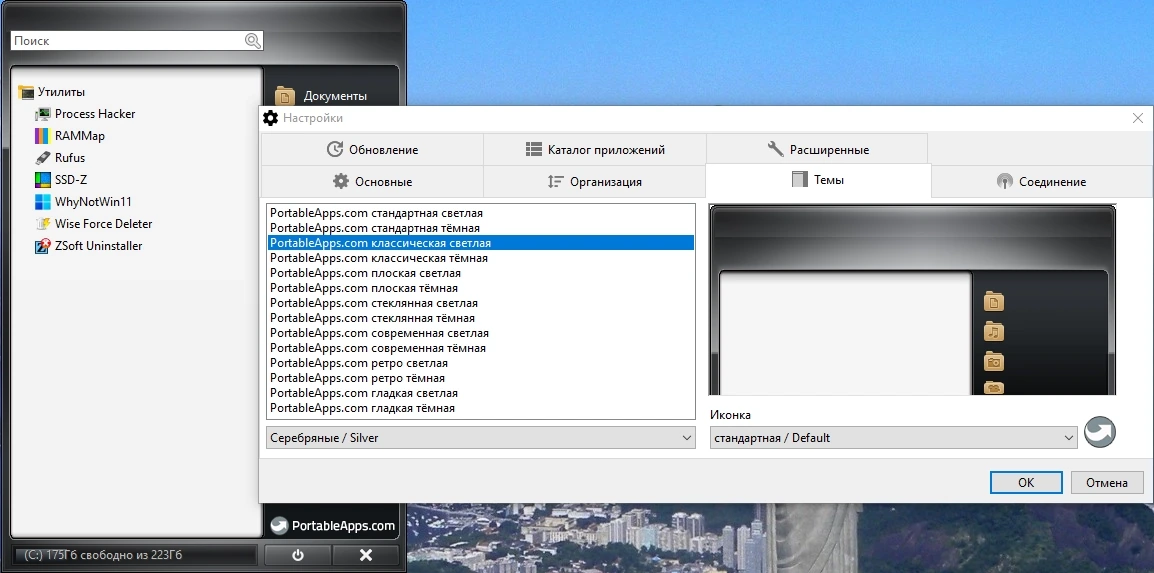
Task: Select theme ретро светлая
Action: click(x=481, y=363)
